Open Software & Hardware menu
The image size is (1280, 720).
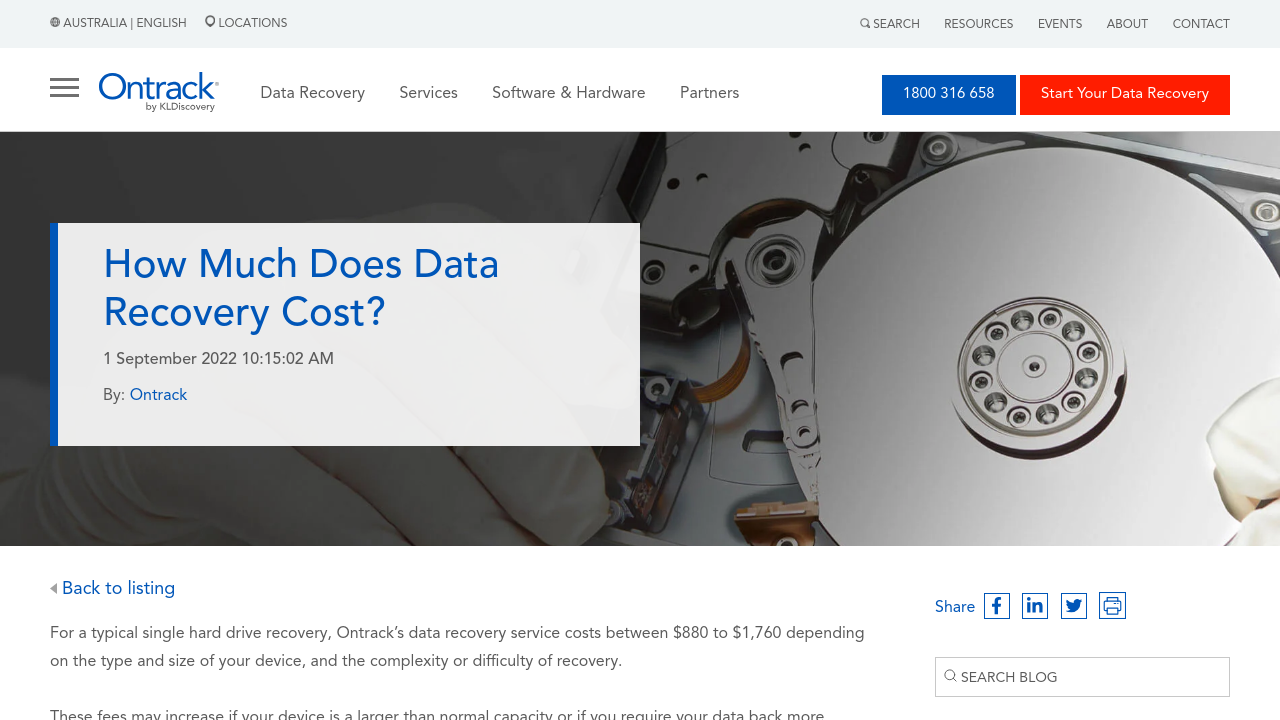pyautogui.click(x=568, y=93)
